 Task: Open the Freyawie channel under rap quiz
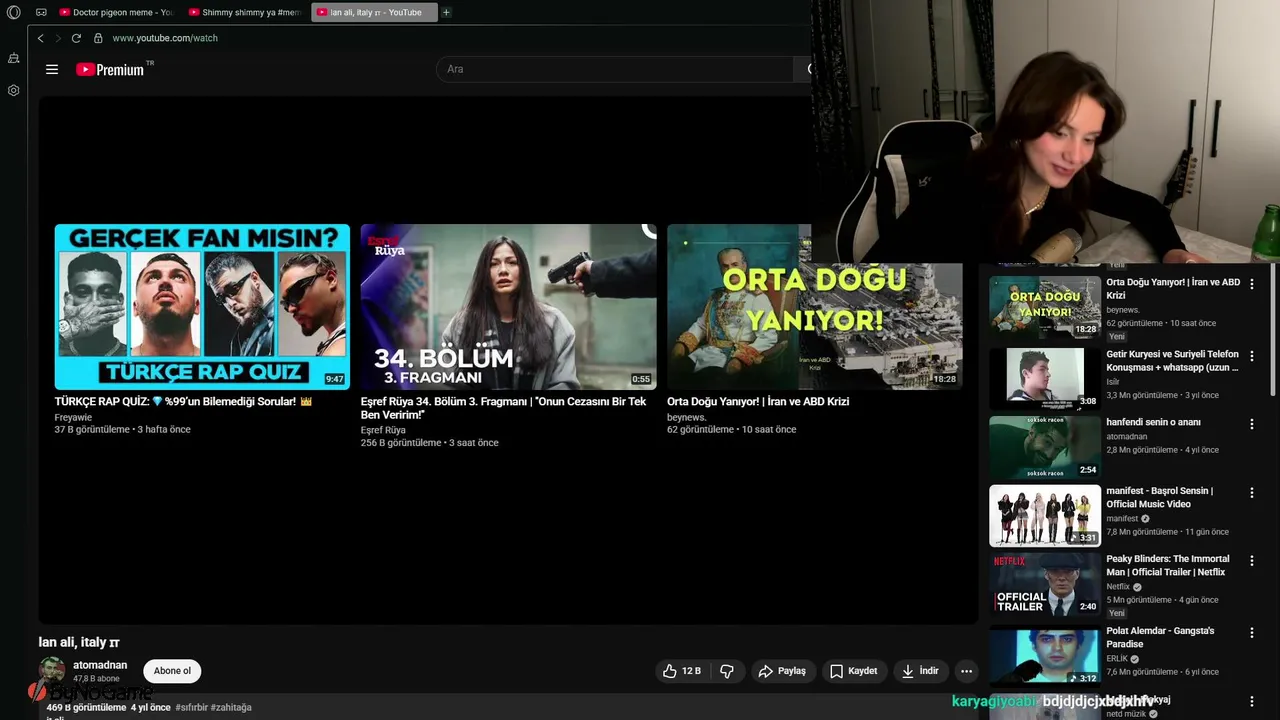(73, 417)
